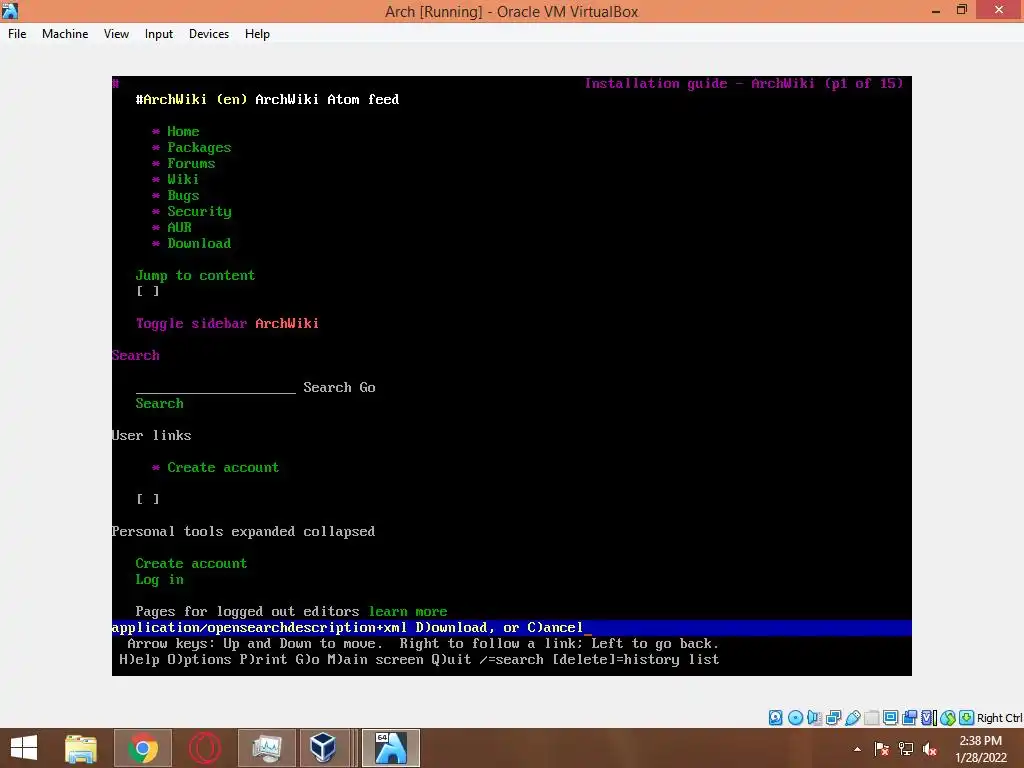The image size is (1024, 768).
Task: Open the View menu
Action: pos(116,34)
